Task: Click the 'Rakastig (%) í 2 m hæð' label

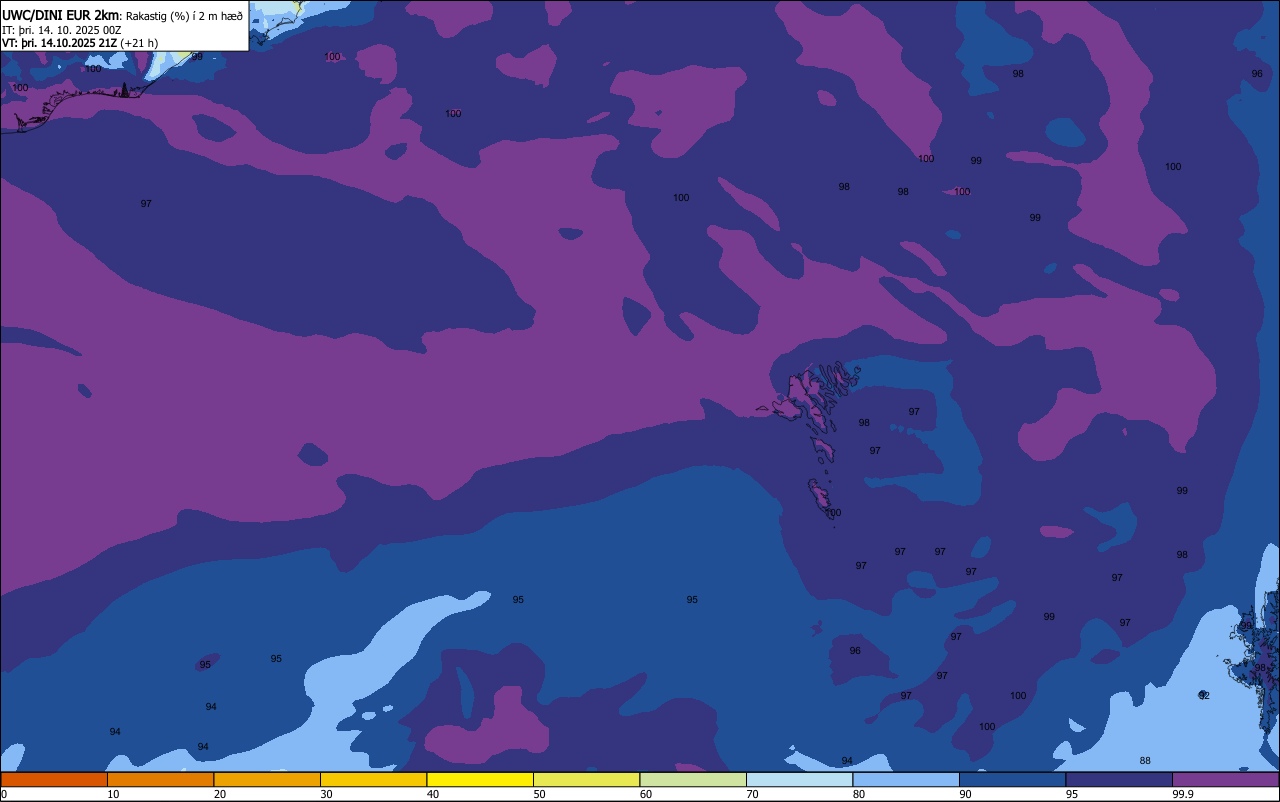Action: coord(184,16)
